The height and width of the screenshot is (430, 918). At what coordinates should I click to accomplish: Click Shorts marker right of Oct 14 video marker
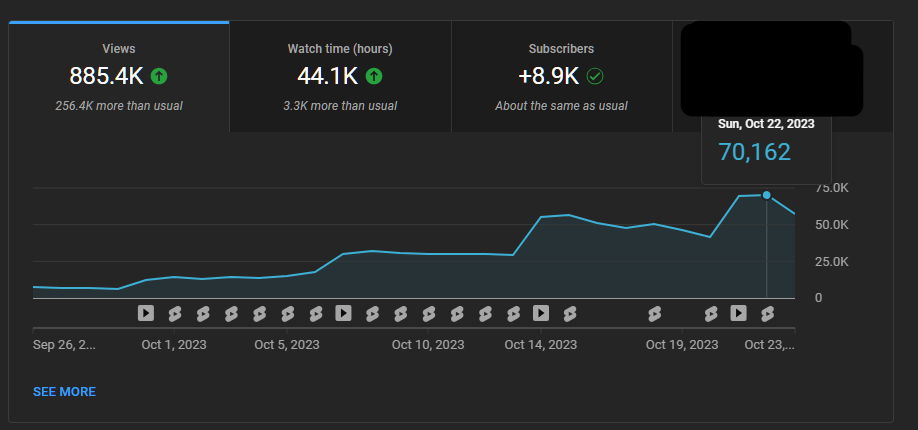pos(570,313)
